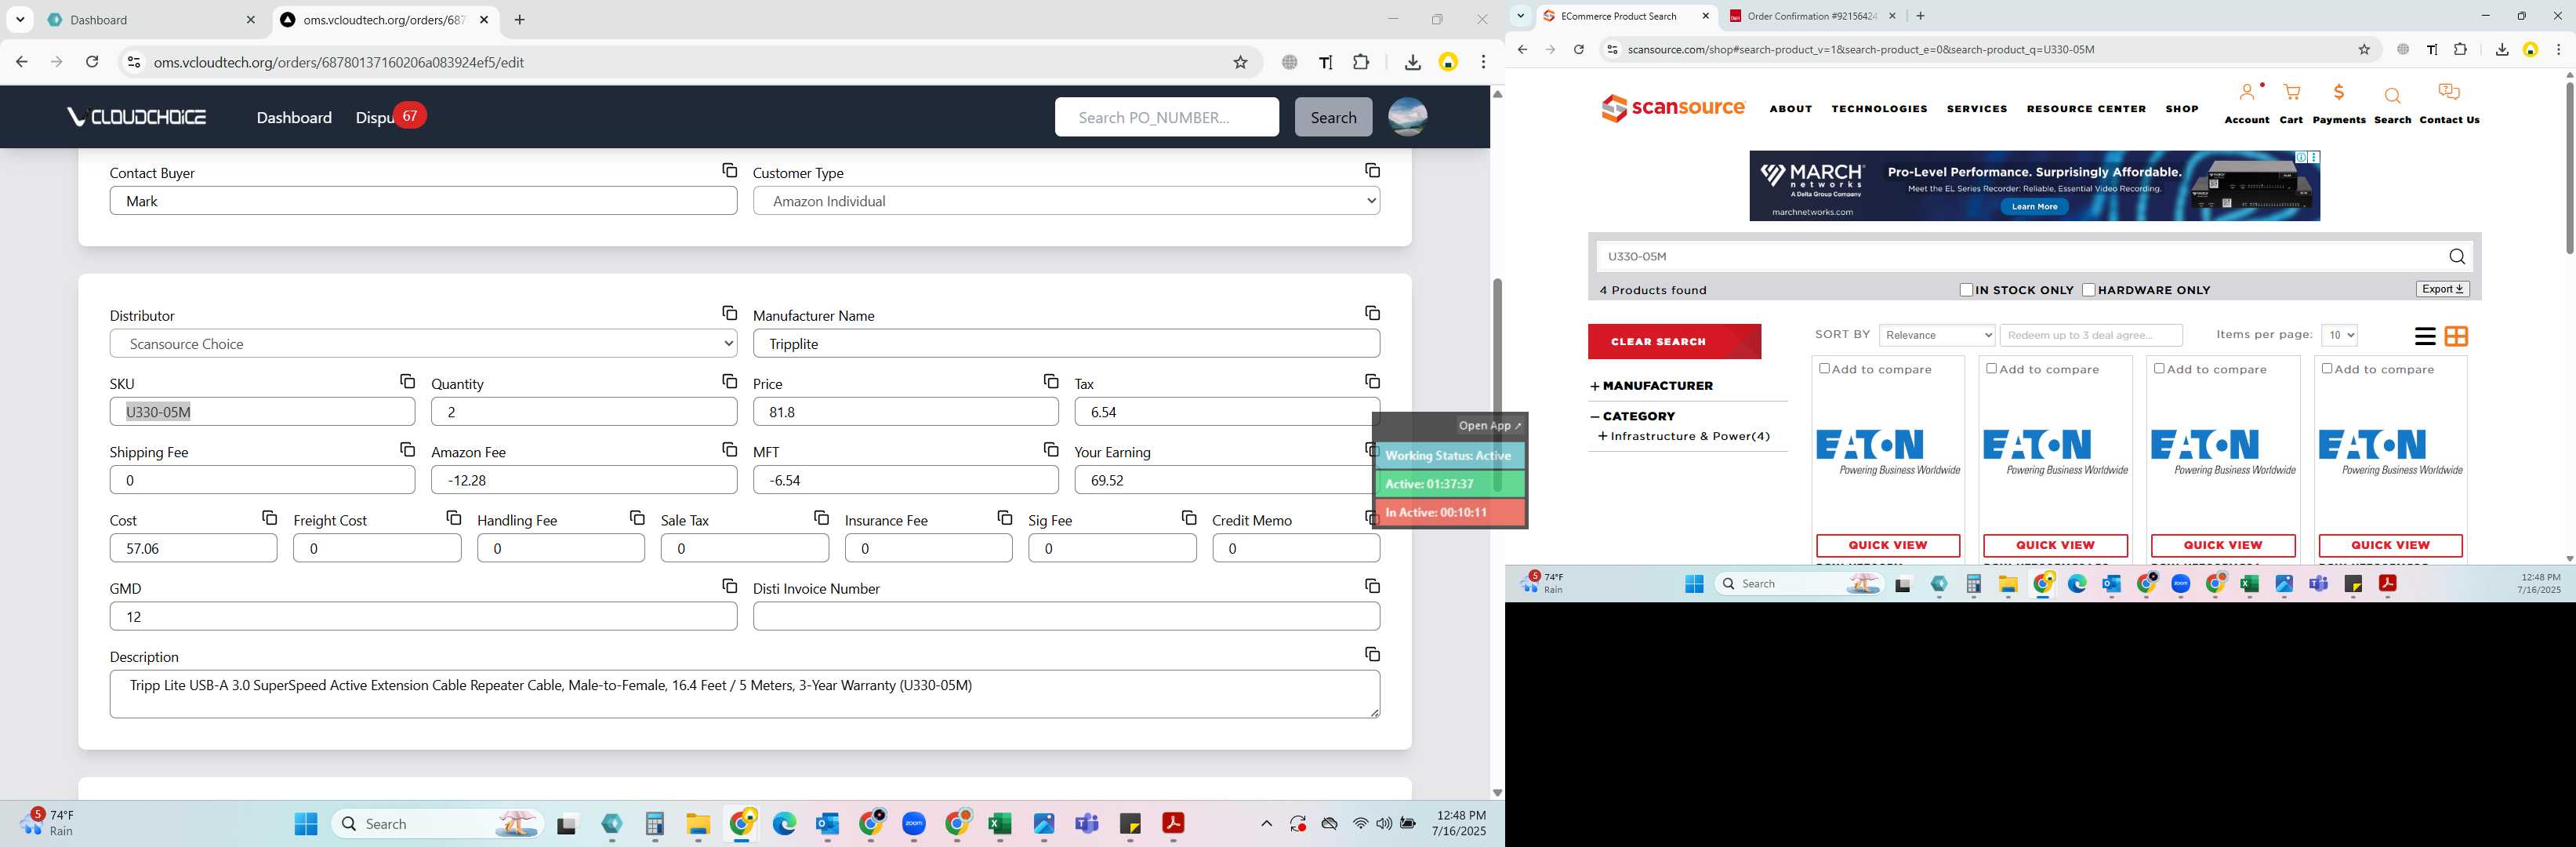Copy the Insurance Fee value
The image size is (2576, 847).
[x=1004, y=517]
